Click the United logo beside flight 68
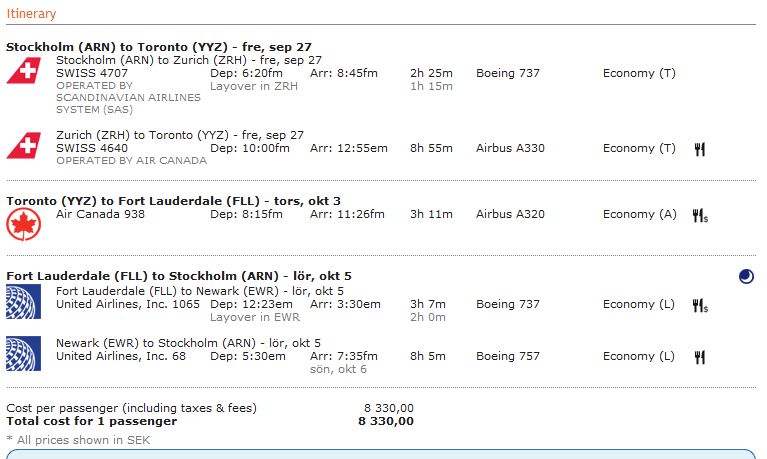 tap(22, 353)
